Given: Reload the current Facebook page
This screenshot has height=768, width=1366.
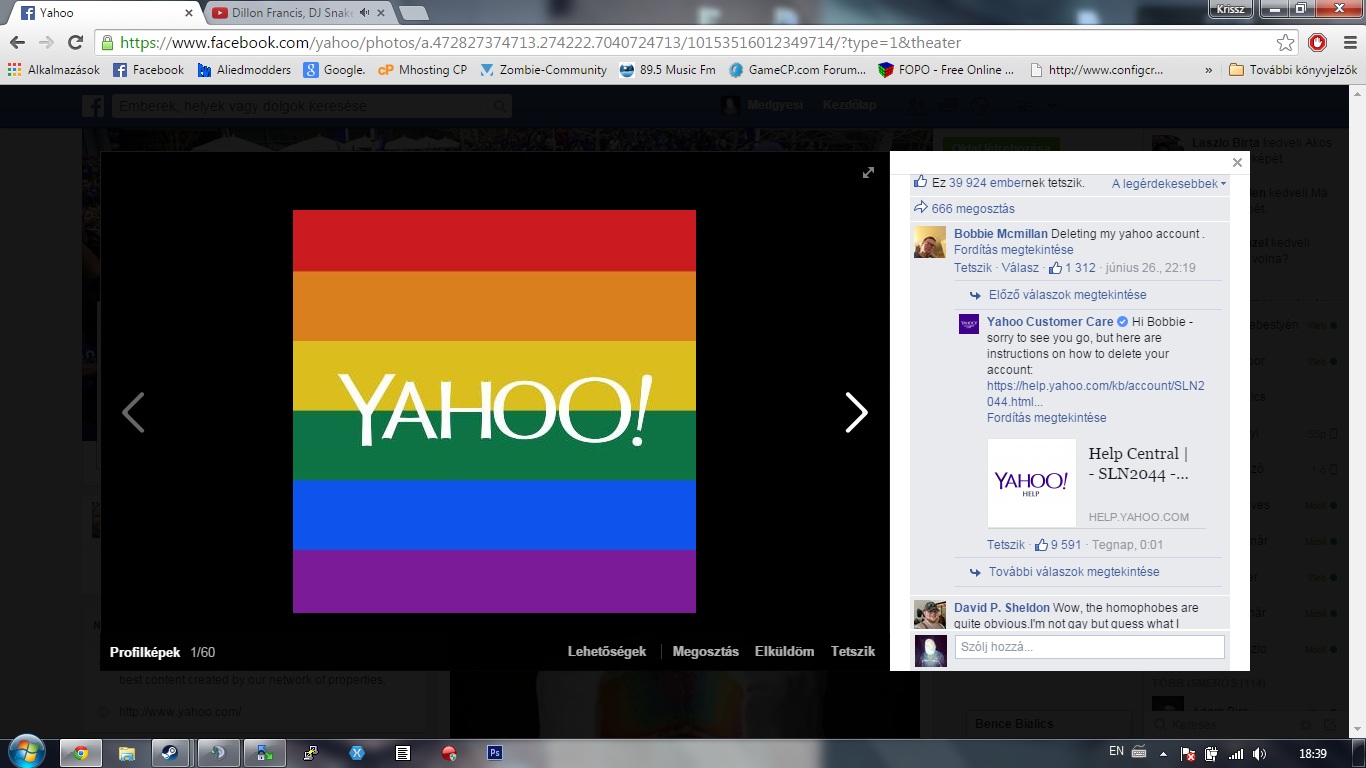Looking at the screenshot, I should 75,42.
